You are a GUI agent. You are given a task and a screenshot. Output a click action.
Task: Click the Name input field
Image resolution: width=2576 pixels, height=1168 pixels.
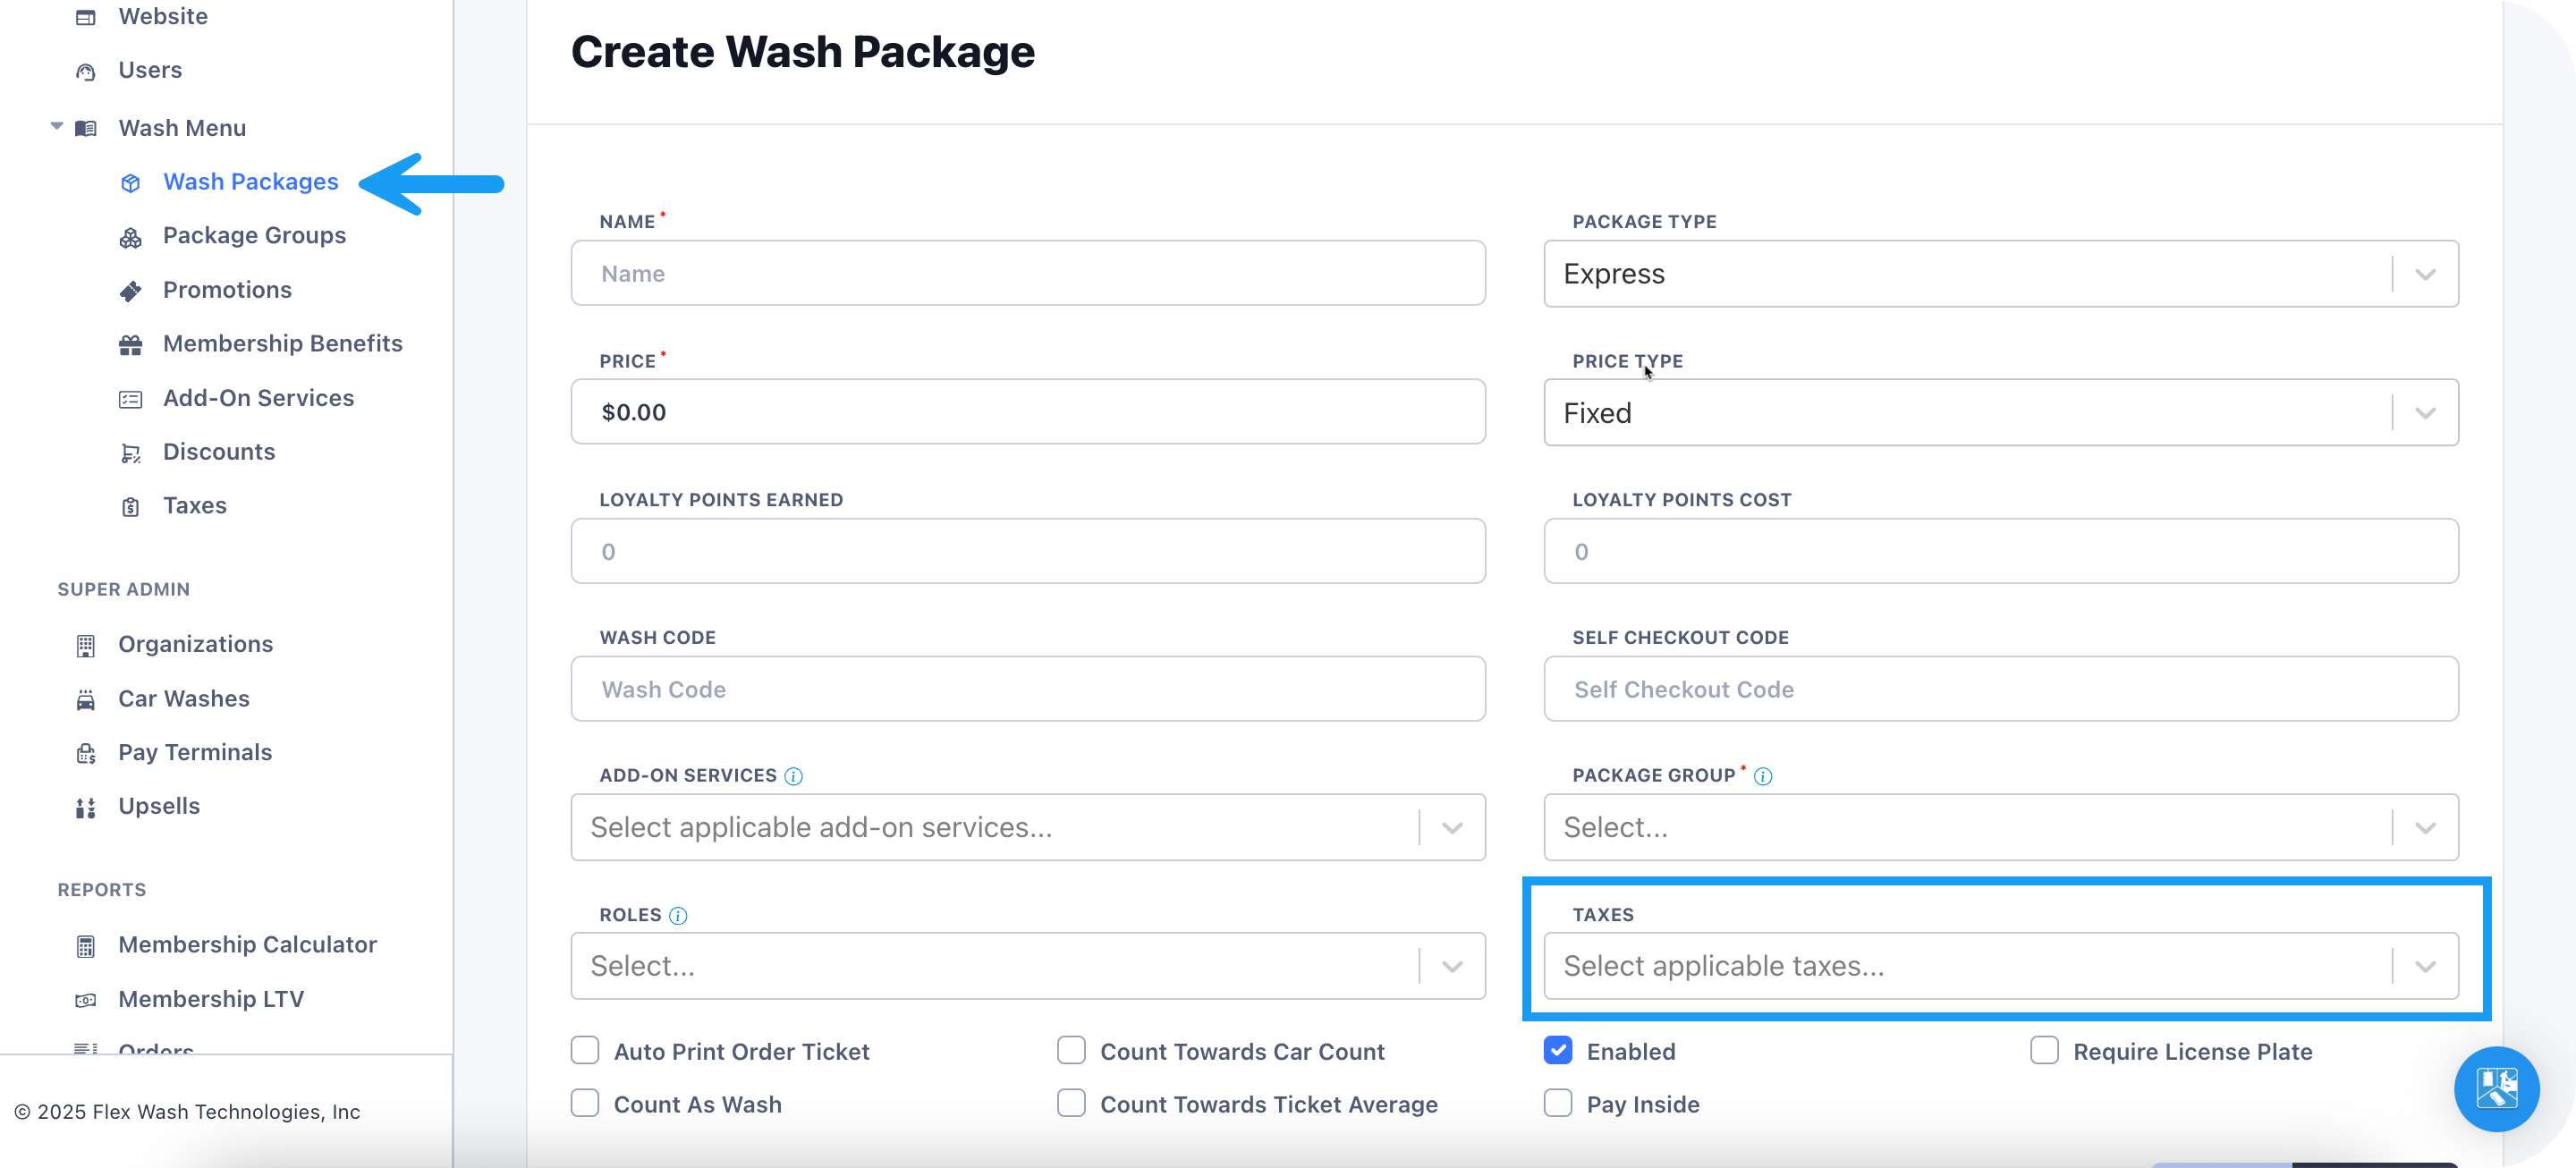tap(1028, 274)
